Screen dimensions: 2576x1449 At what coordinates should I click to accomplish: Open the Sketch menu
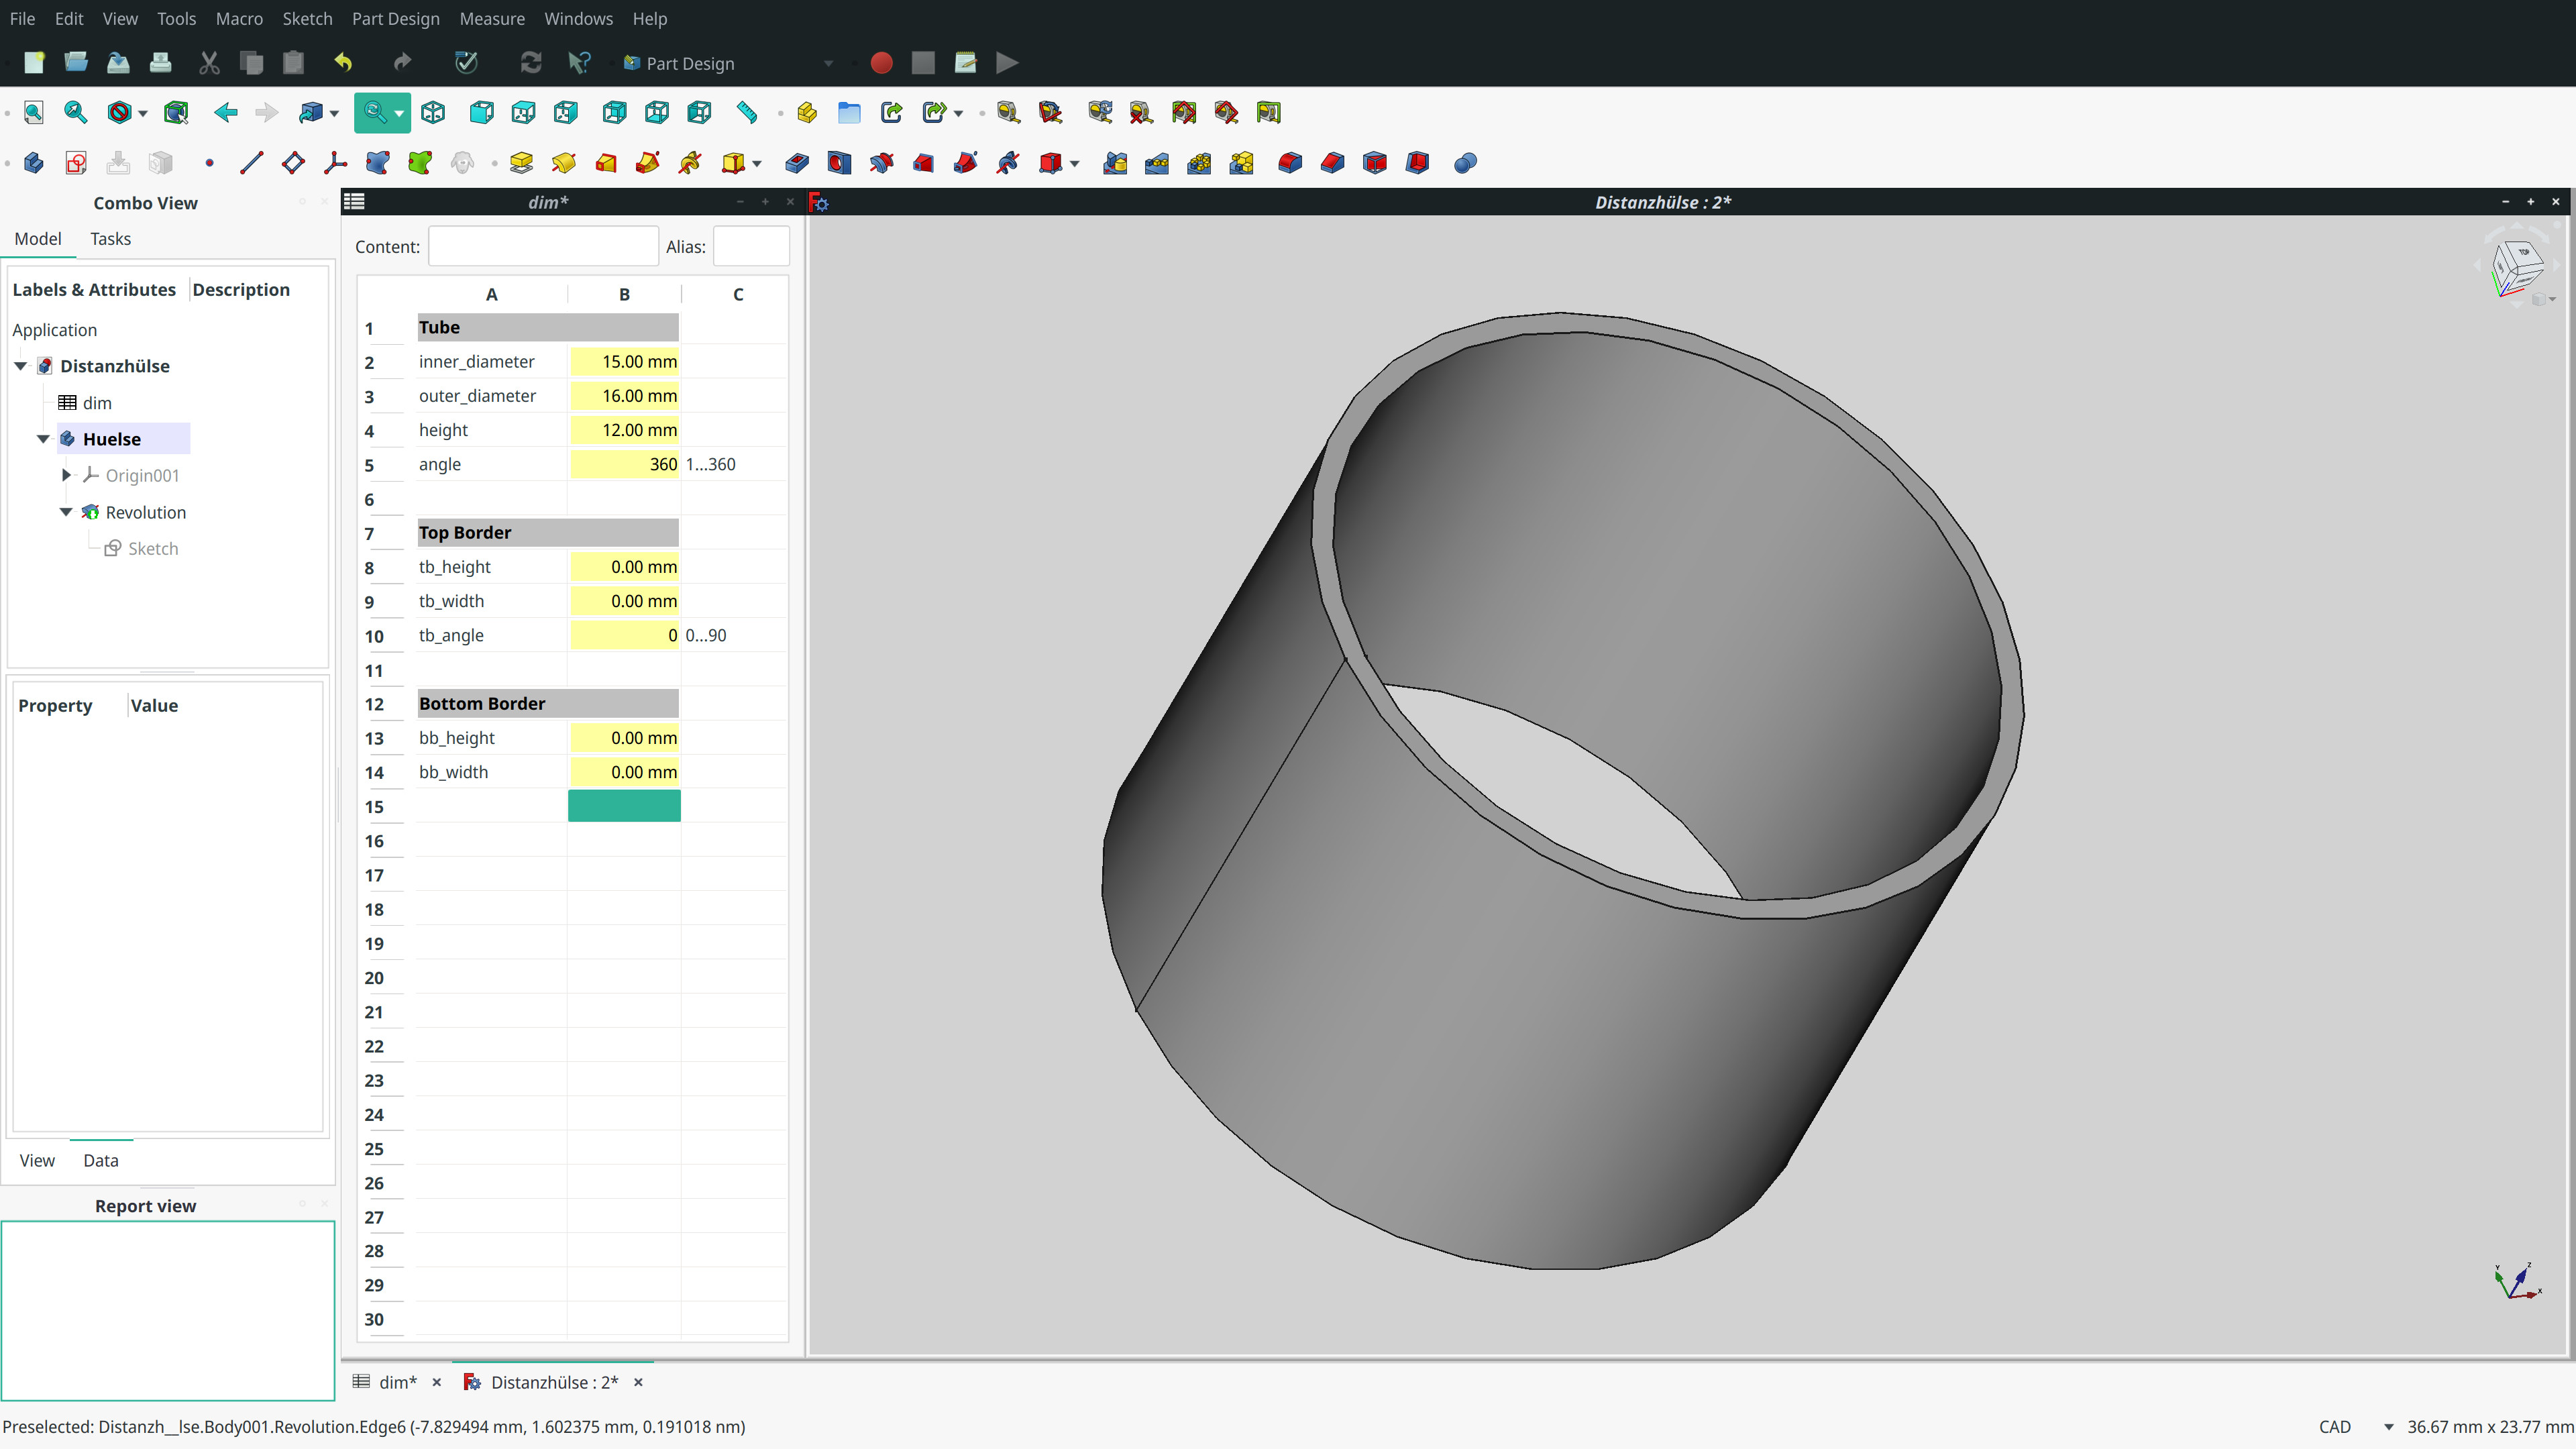pyautogui.click(x=307, y=18)
